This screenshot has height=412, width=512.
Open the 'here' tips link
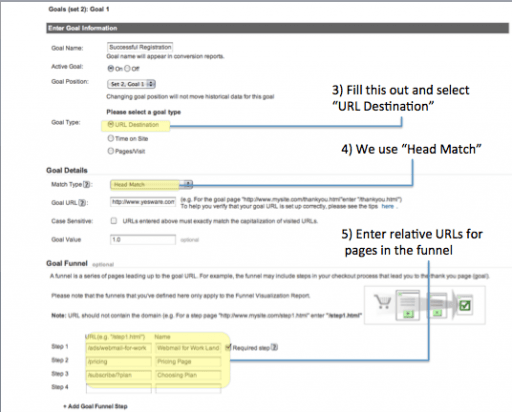[x=387, y=206]
